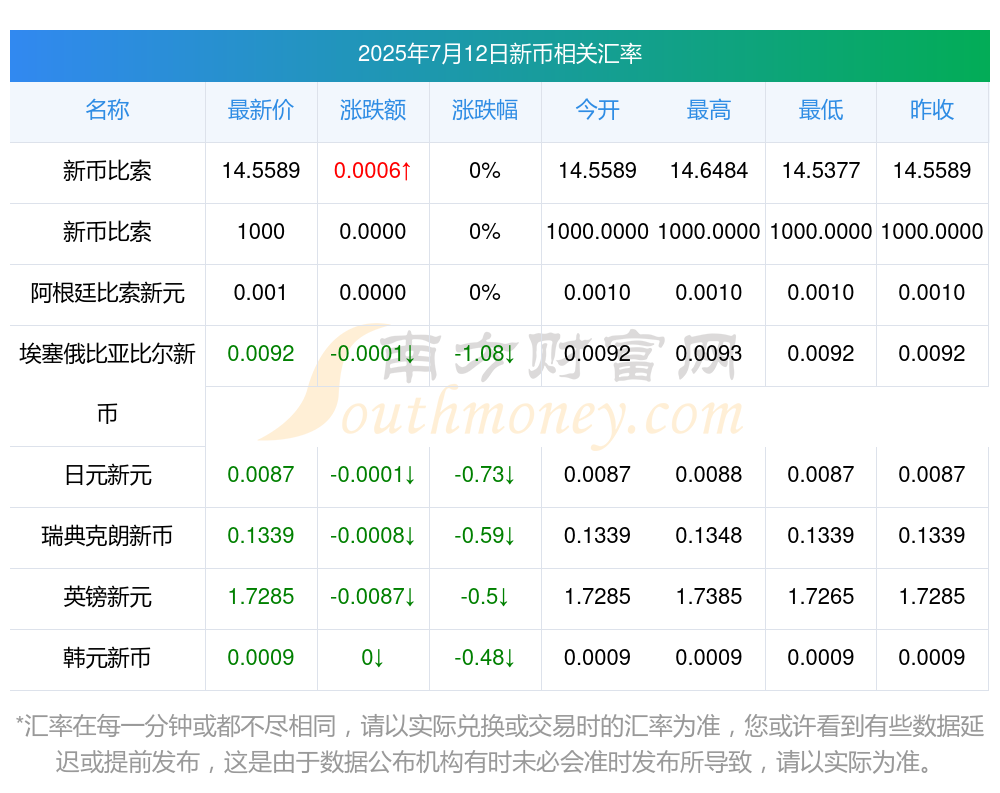Click 0% in the 阿根廷比索新元 row
This screenshot has width=1000, height=793.
485,293
